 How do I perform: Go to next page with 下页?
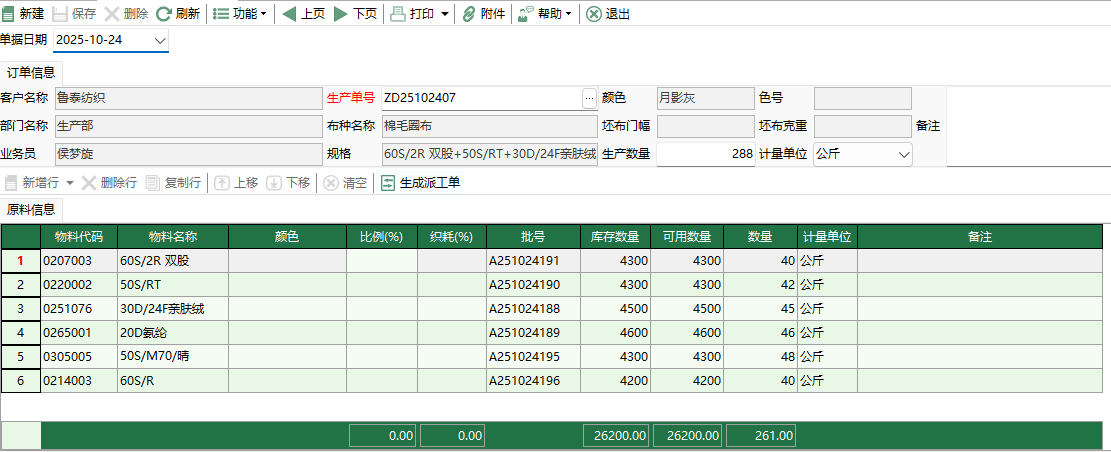(341, 14)
